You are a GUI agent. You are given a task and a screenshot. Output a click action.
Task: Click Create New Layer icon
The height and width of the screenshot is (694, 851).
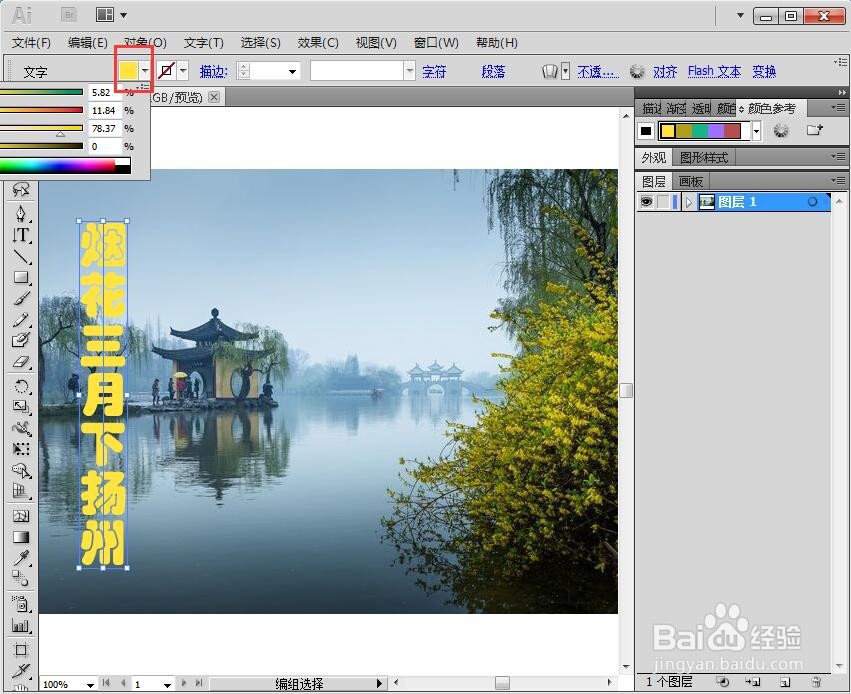point(785,682)
